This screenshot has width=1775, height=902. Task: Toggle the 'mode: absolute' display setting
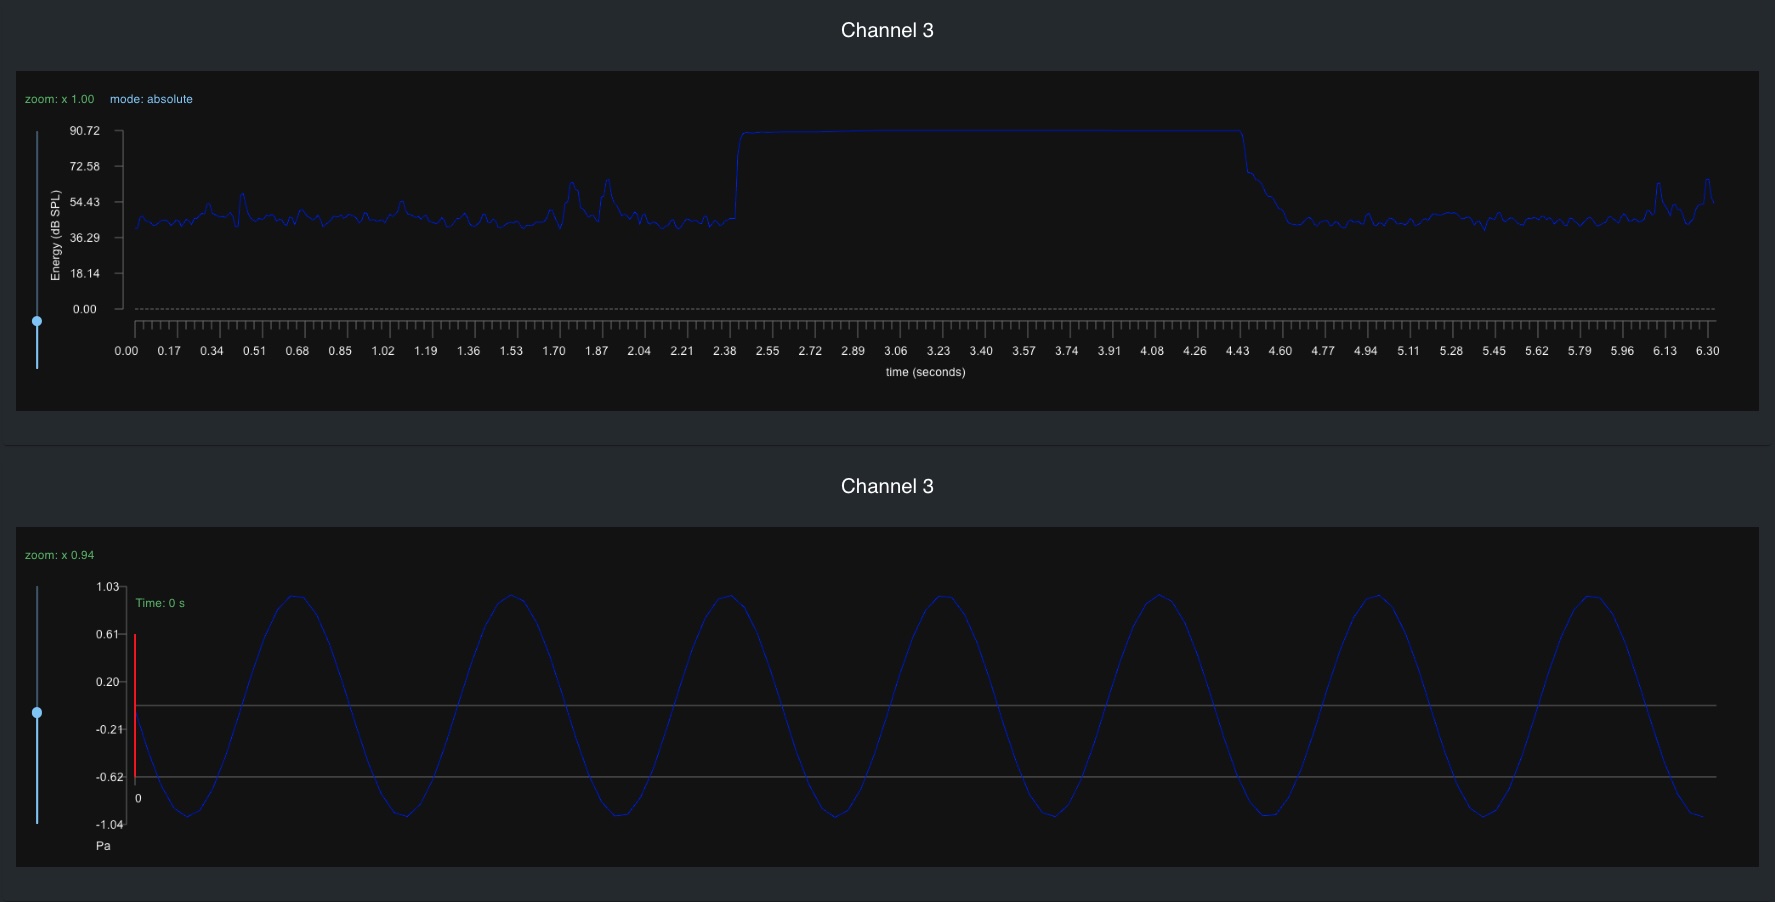pos(151,99)
